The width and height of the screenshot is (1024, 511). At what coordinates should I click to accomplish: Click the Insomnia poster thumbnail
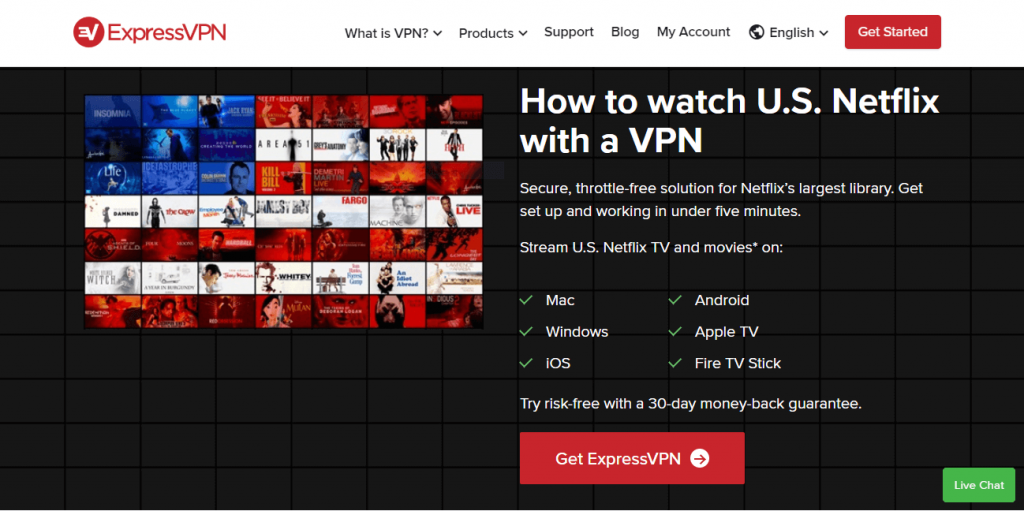(x=112, y=111)
